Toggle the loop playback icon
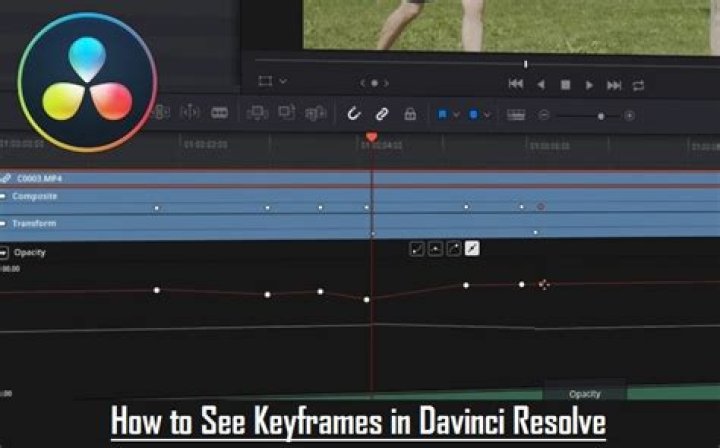Viewport: 720px width, 448px height. (x=638, y=85)
